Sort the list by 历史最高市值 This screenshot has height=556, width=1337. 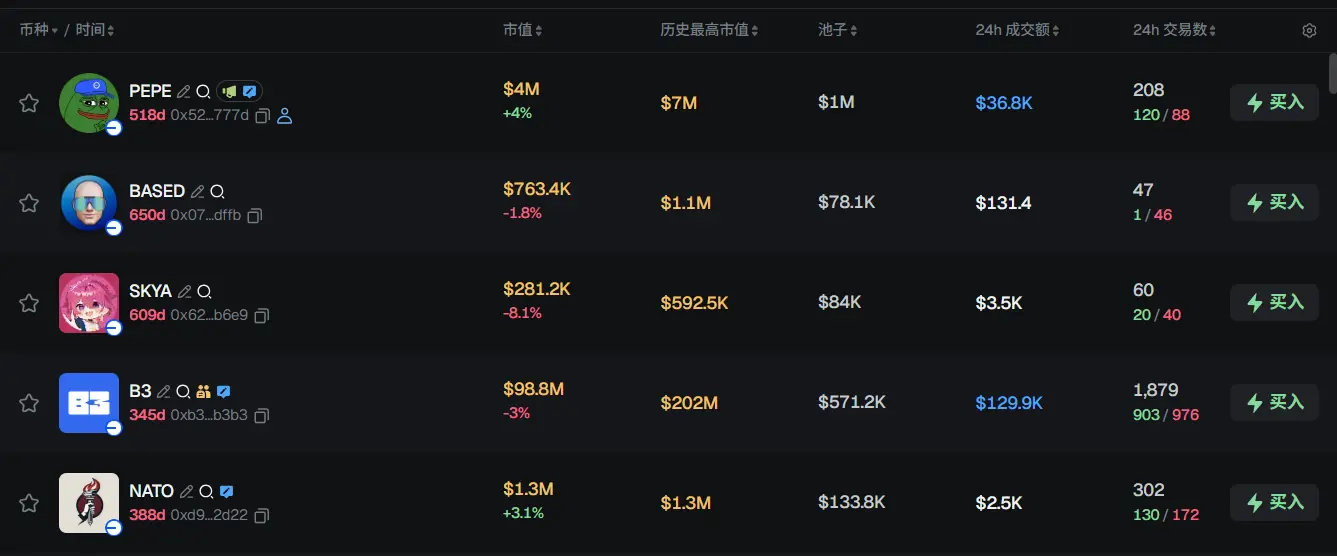click(709, 30)
